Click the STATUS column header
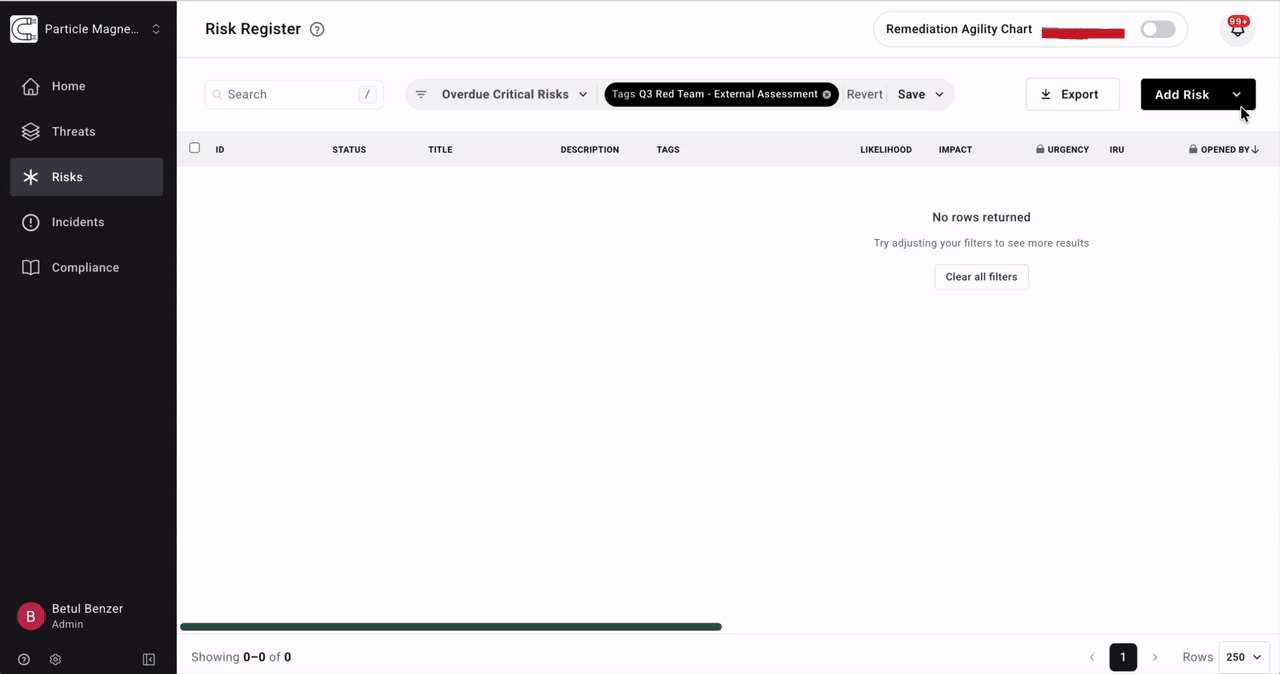The image size is (1280, 674). click(x=349, y=149)
